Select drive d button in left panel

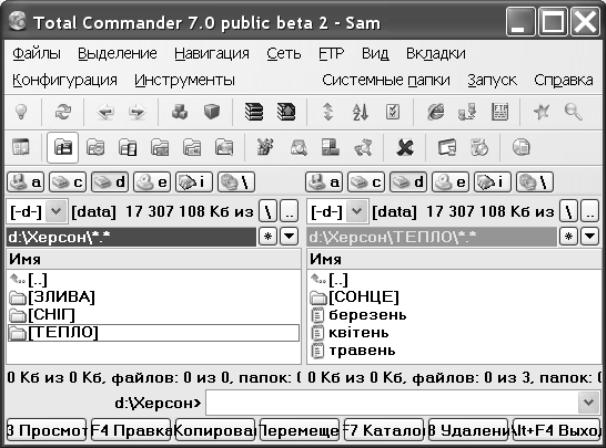point(110,182)
